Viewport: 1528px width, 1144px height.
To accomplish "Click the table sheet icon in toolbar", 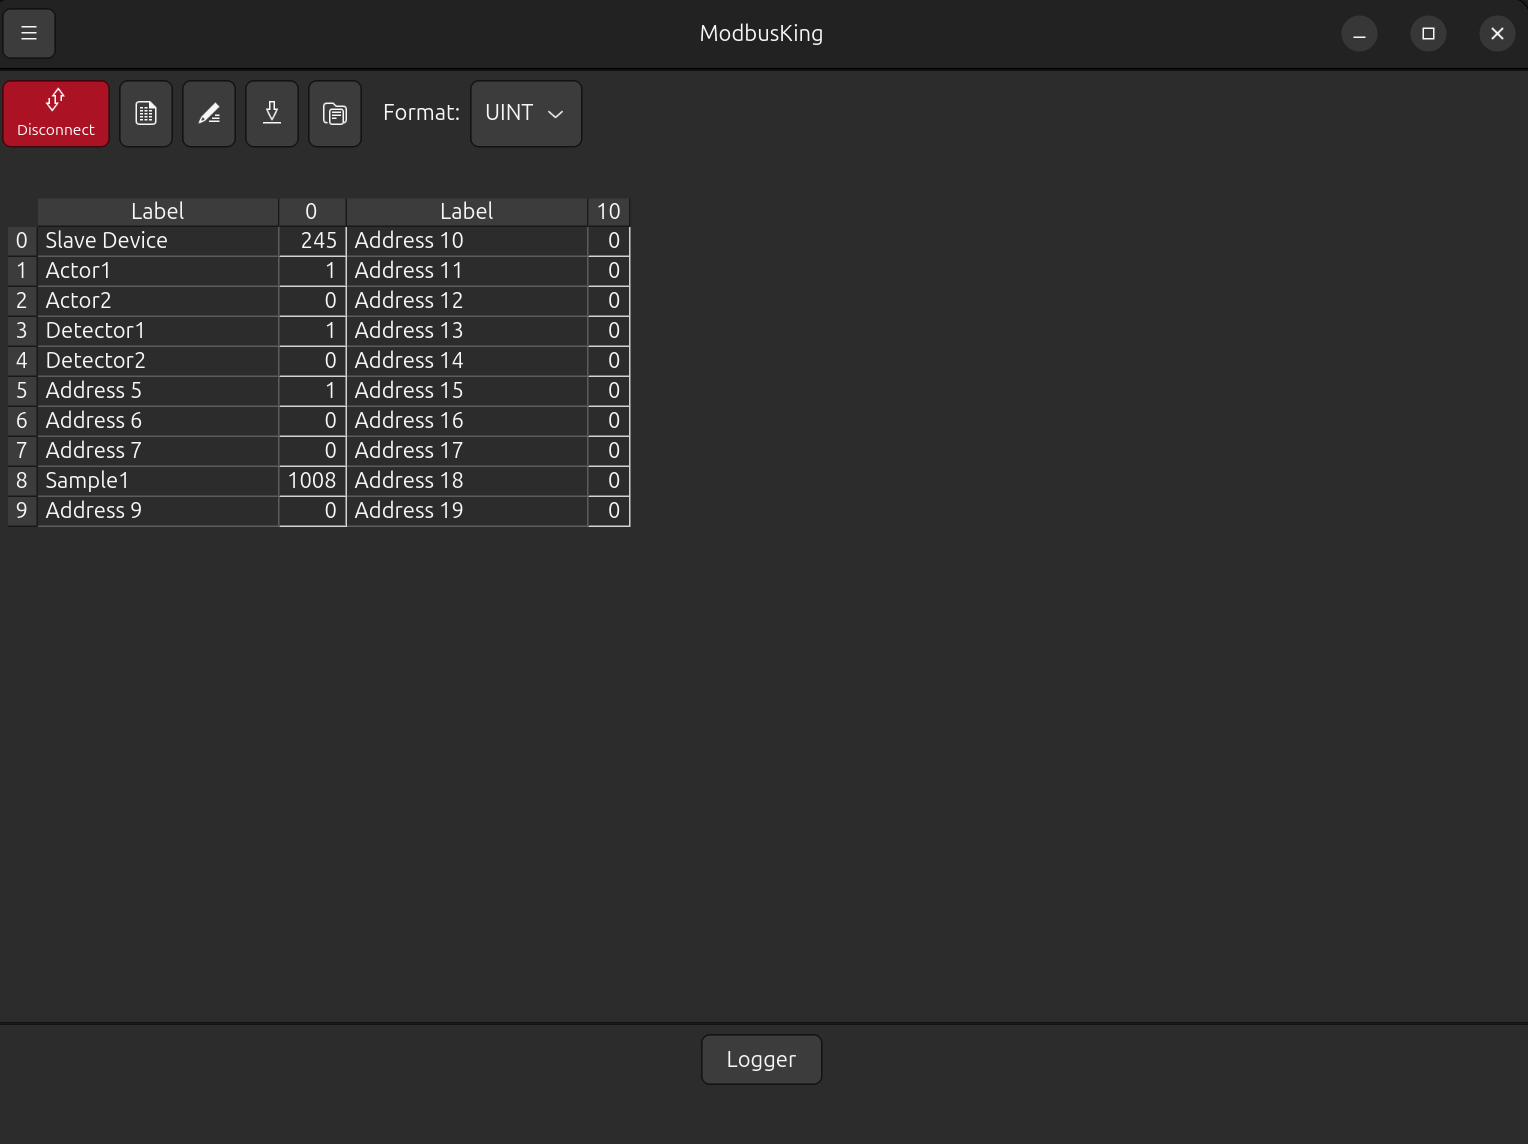I will pos(146,114).
